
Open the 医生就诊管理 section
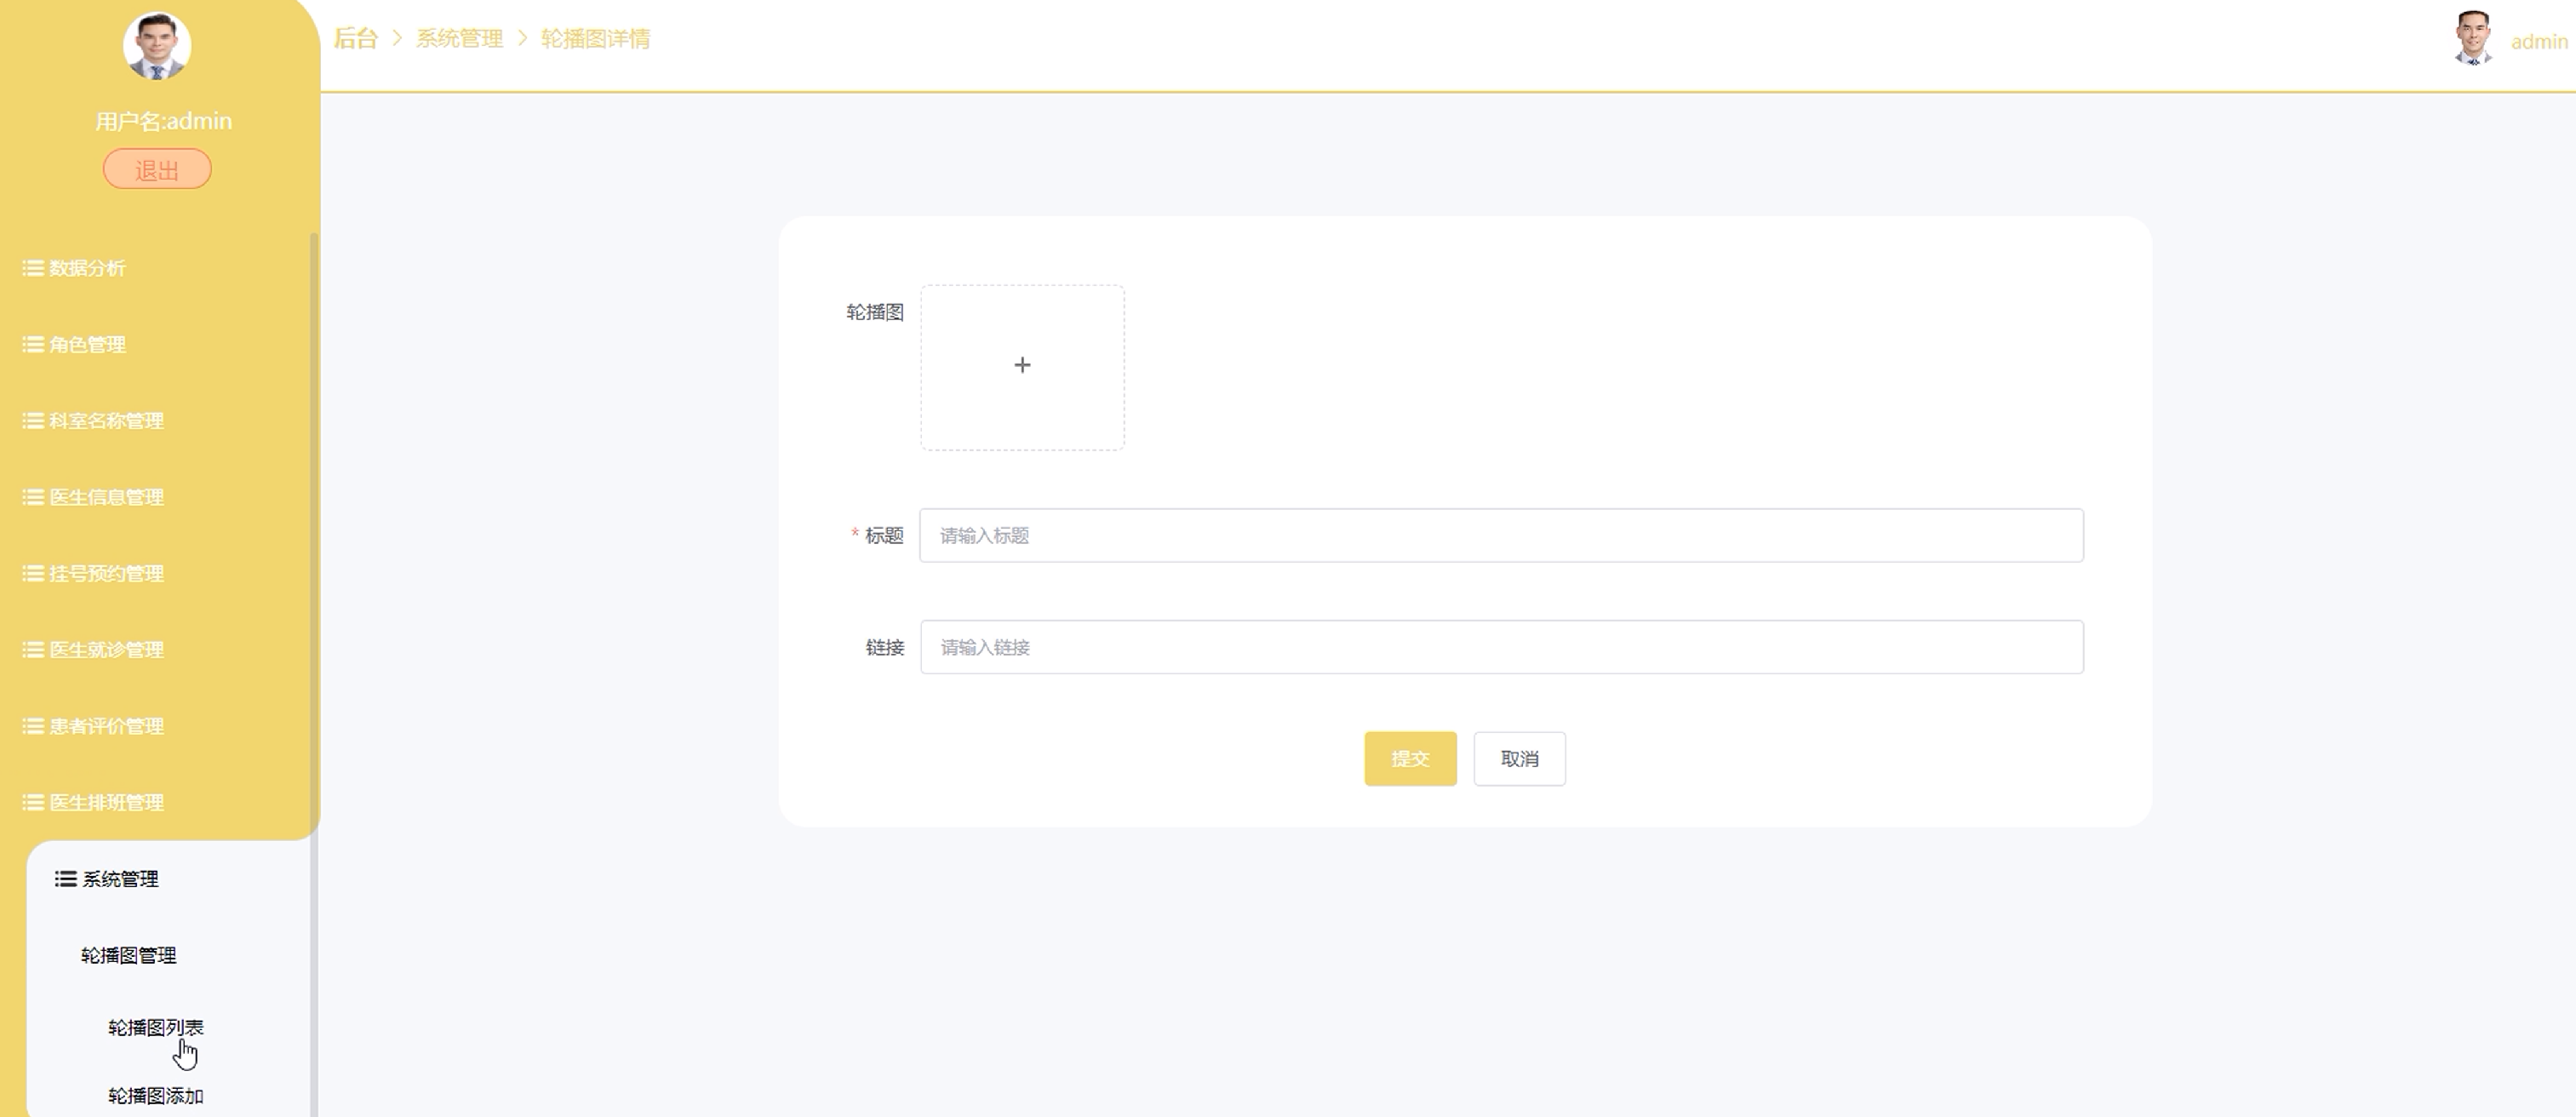tap(106, 650)
